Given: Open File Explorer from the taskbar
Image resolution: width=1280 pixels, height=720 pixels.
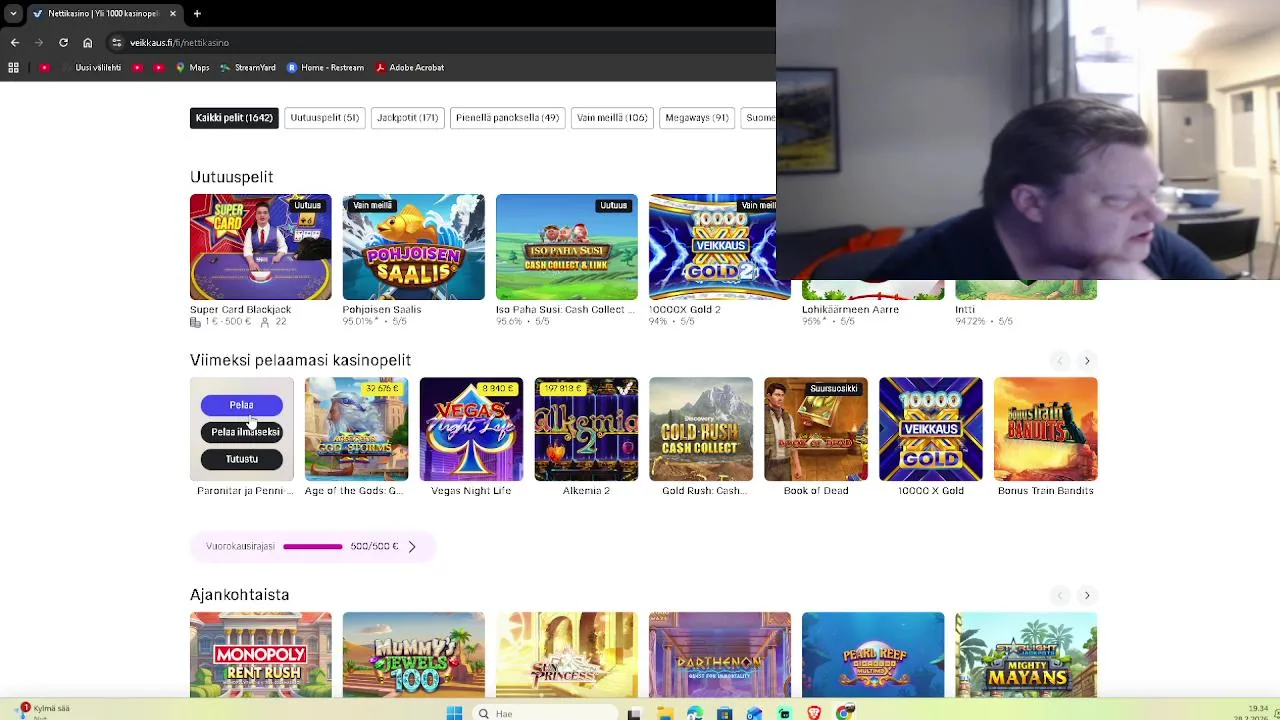Looking at the screenshot, I should tap(664, 713).
